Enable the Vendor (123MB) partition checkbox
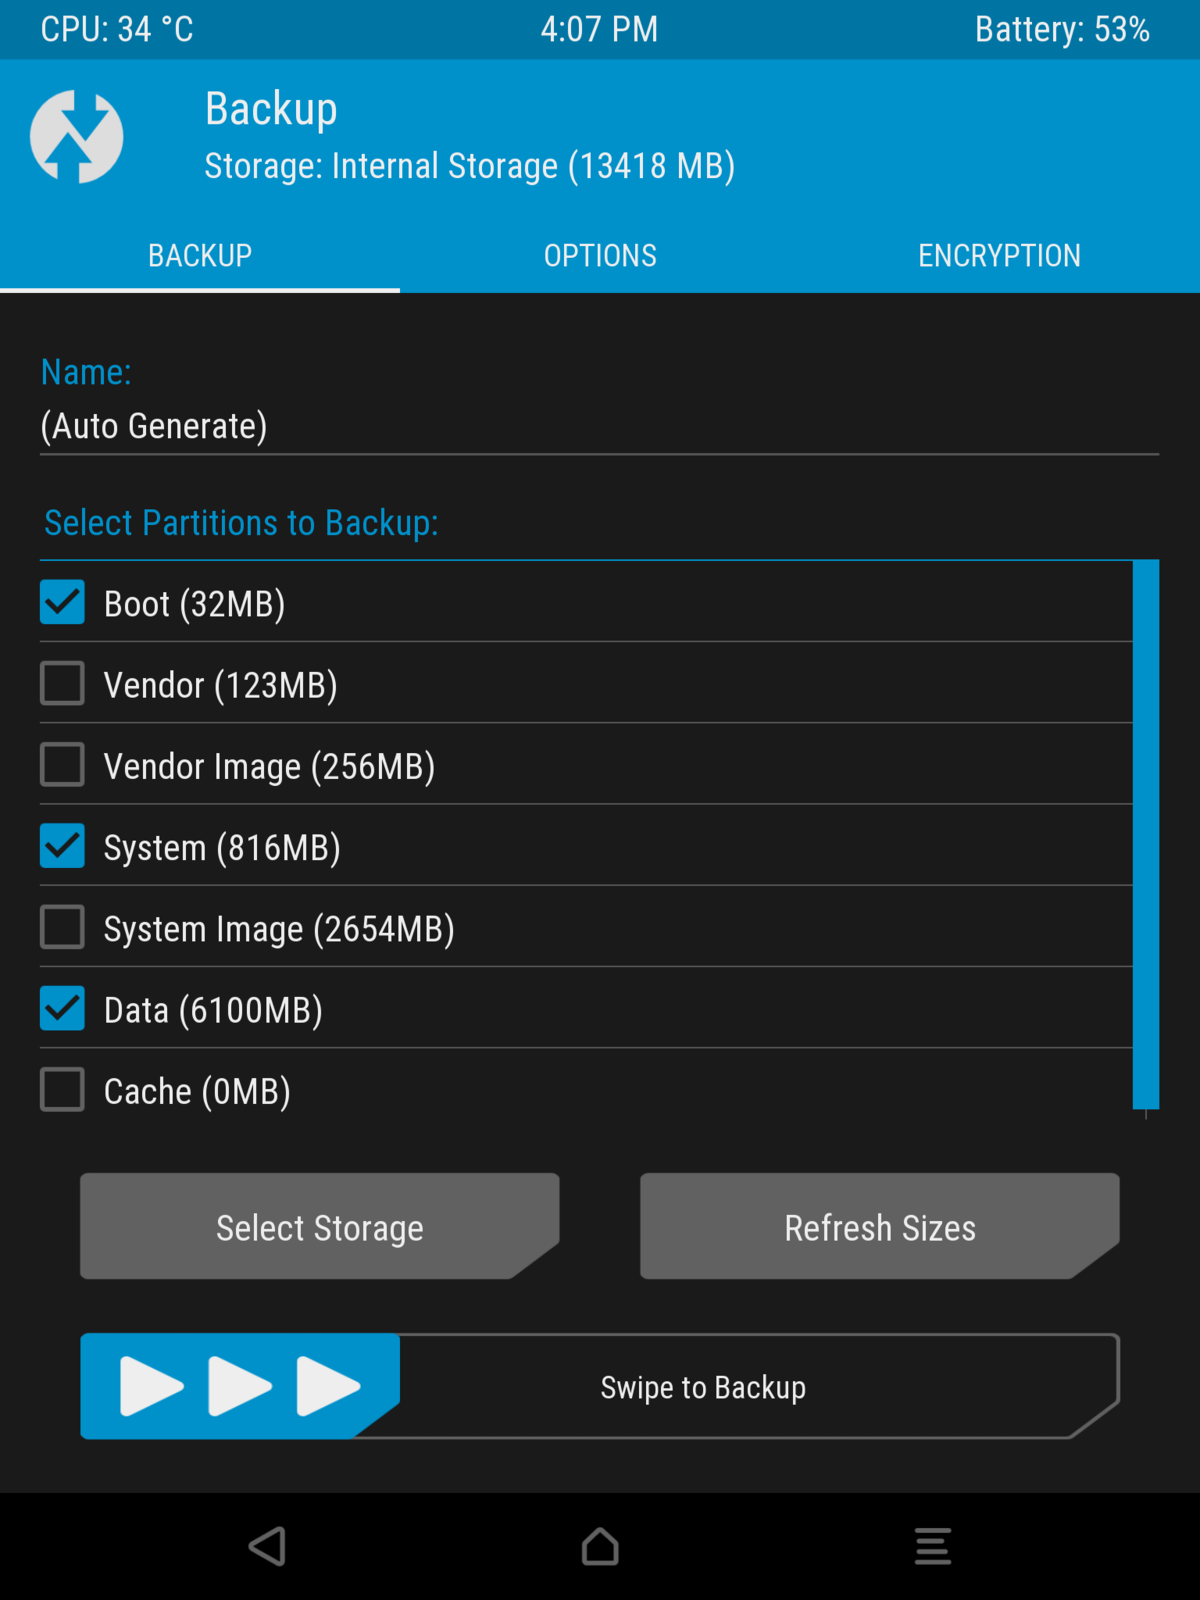1200x1600 pixels. [x=62, y=684]
